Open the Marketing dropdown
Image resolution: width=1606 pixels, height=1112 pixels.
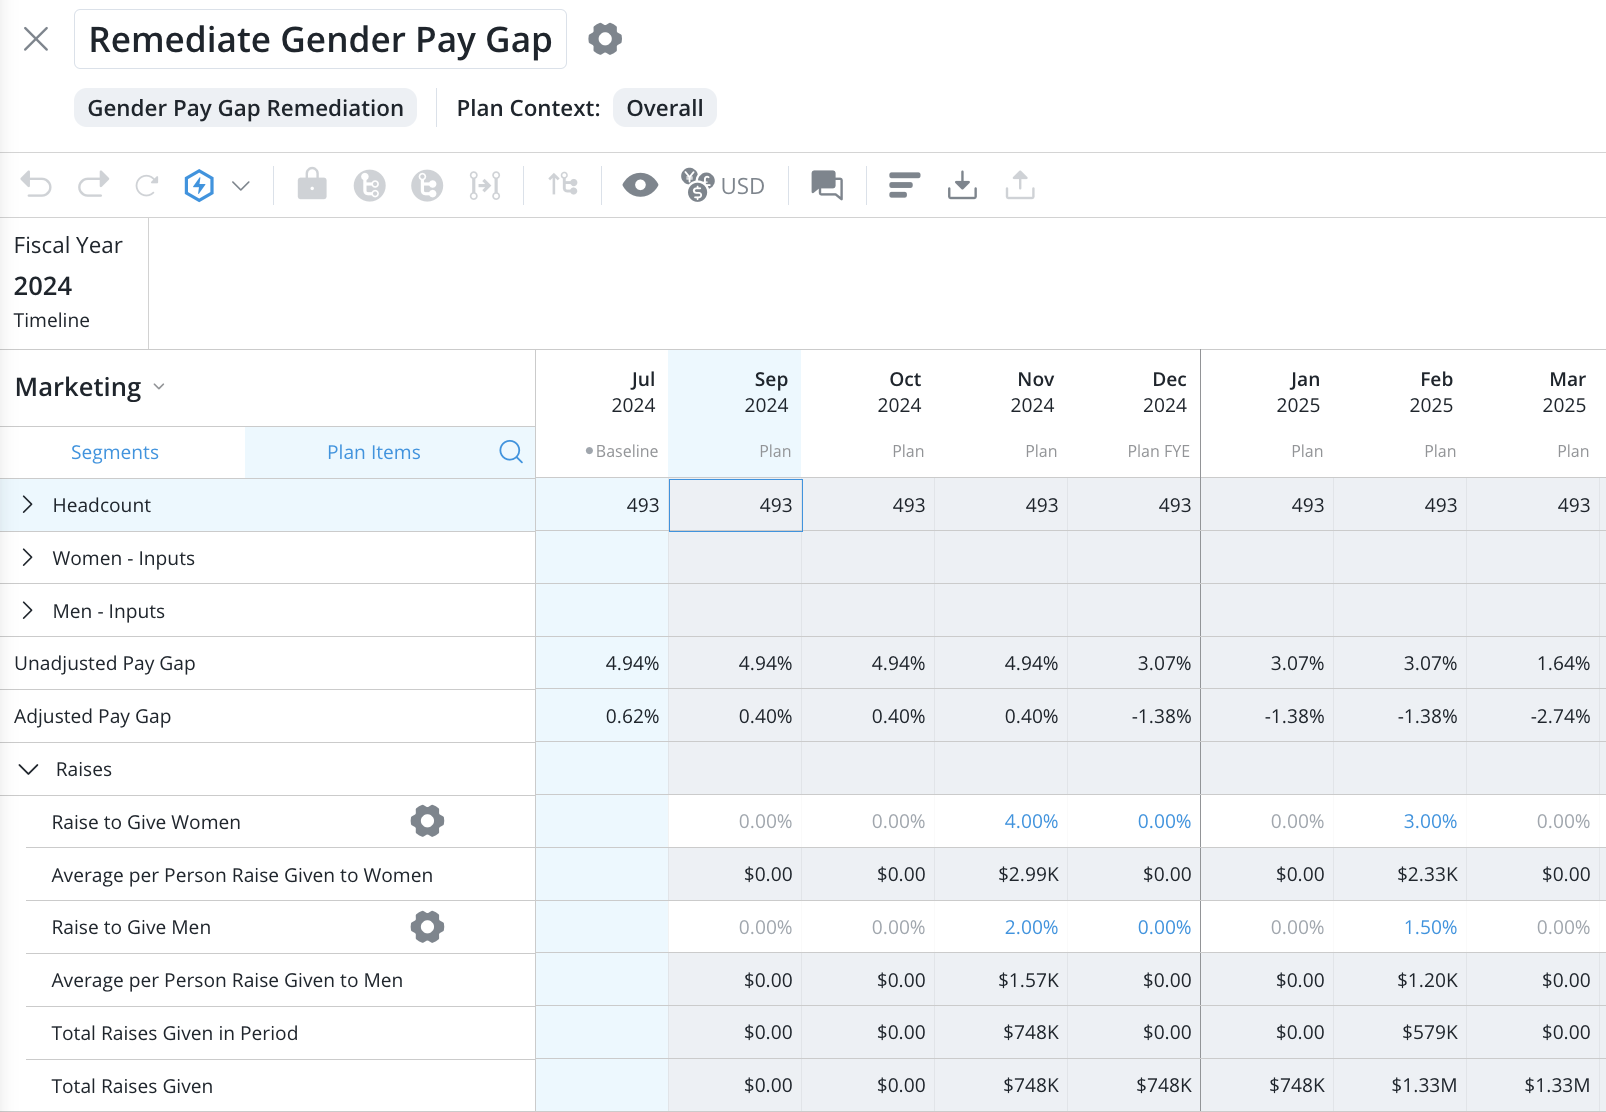pyautogui.click(x=90, y=387)
